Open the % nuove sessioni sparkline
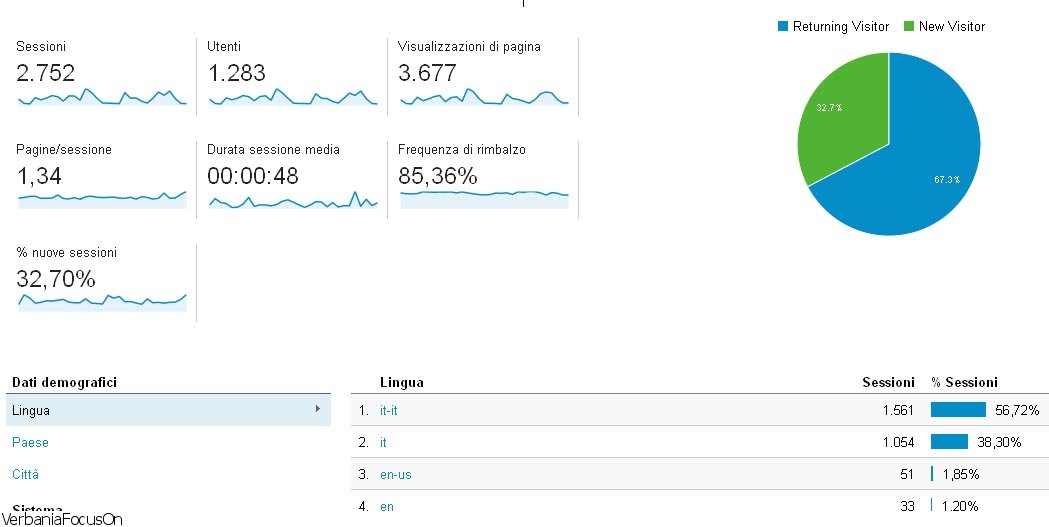 tap(102, 301)
